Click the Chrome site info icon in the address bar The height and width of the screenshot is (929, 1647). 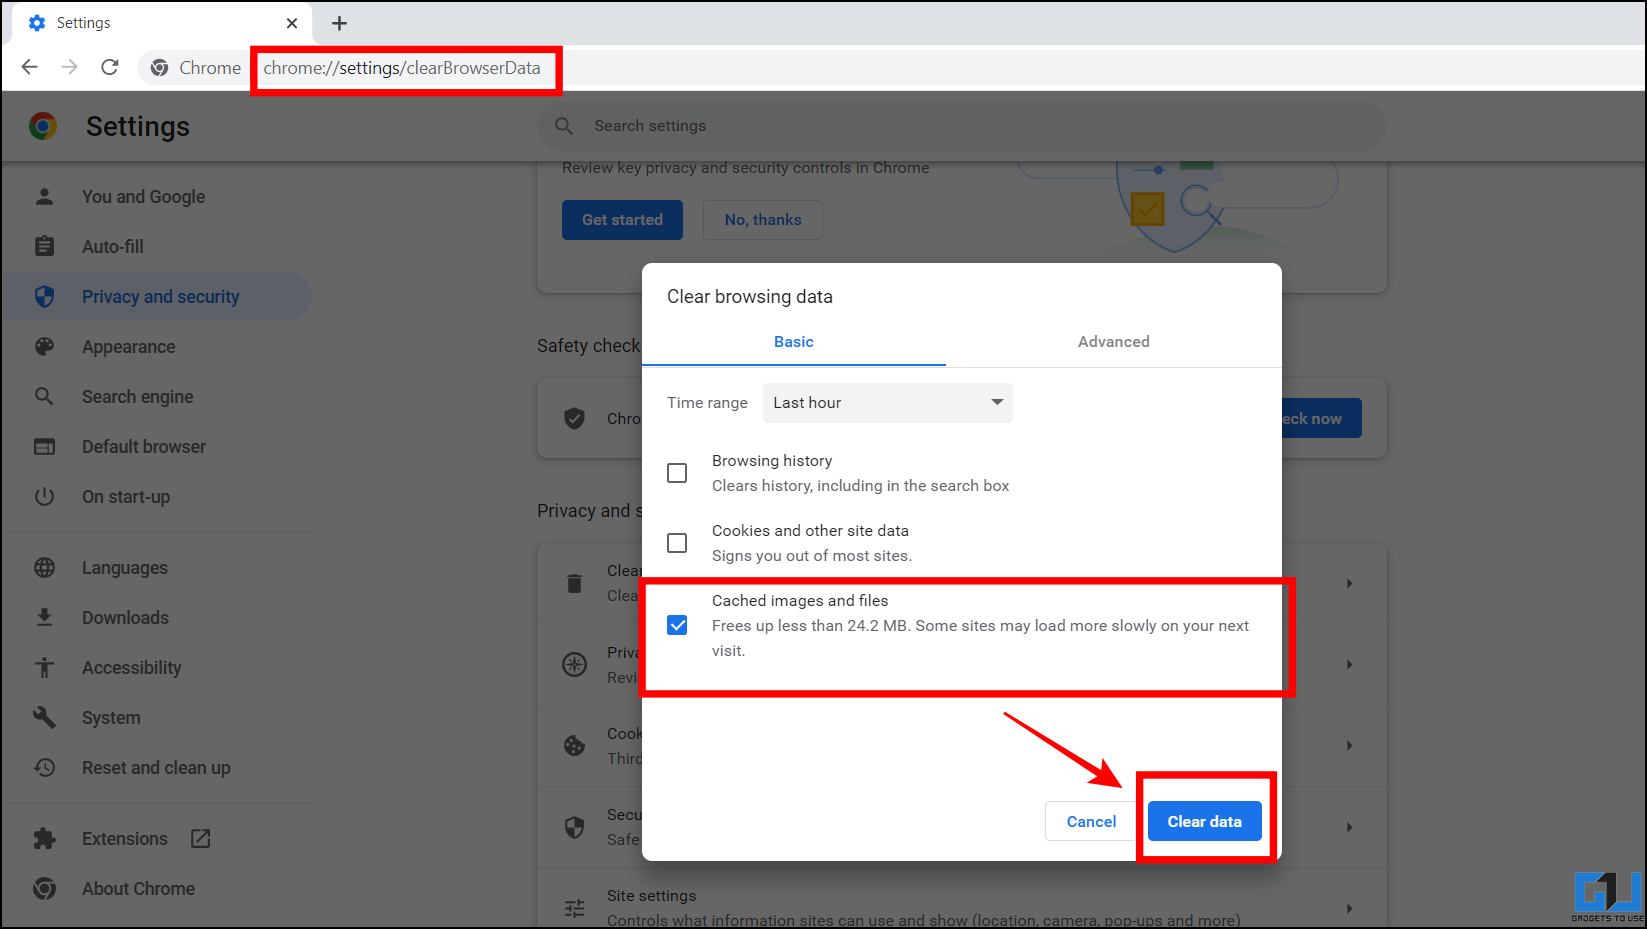pyautogui.click(x=159, y=68)
